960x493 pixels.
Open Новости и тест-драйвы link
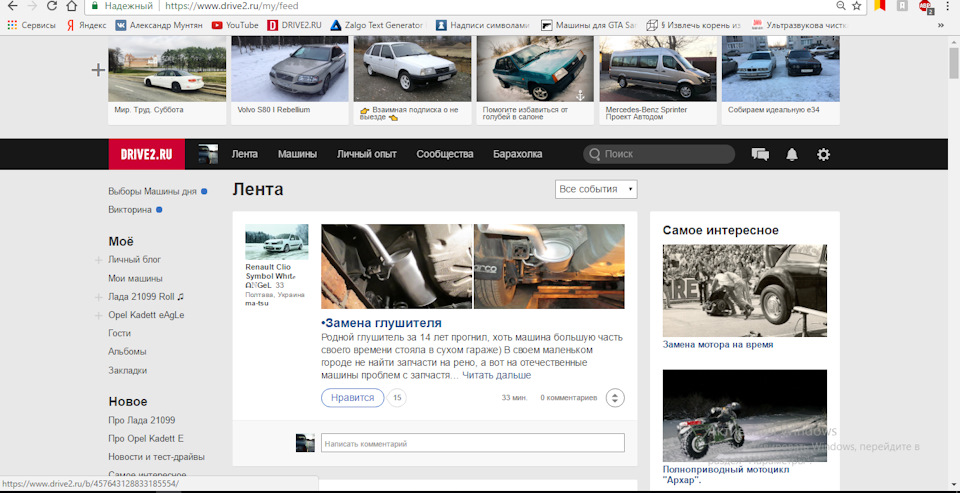point(156,457)
